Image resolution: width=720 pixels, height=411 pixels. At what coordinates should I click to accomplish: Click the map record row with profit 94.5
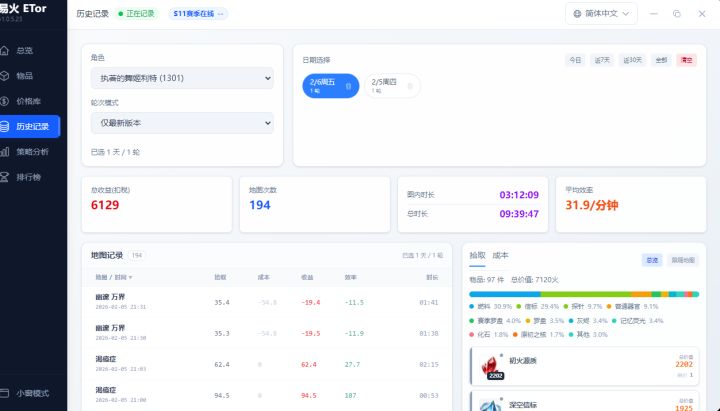(x=267, y=395)
